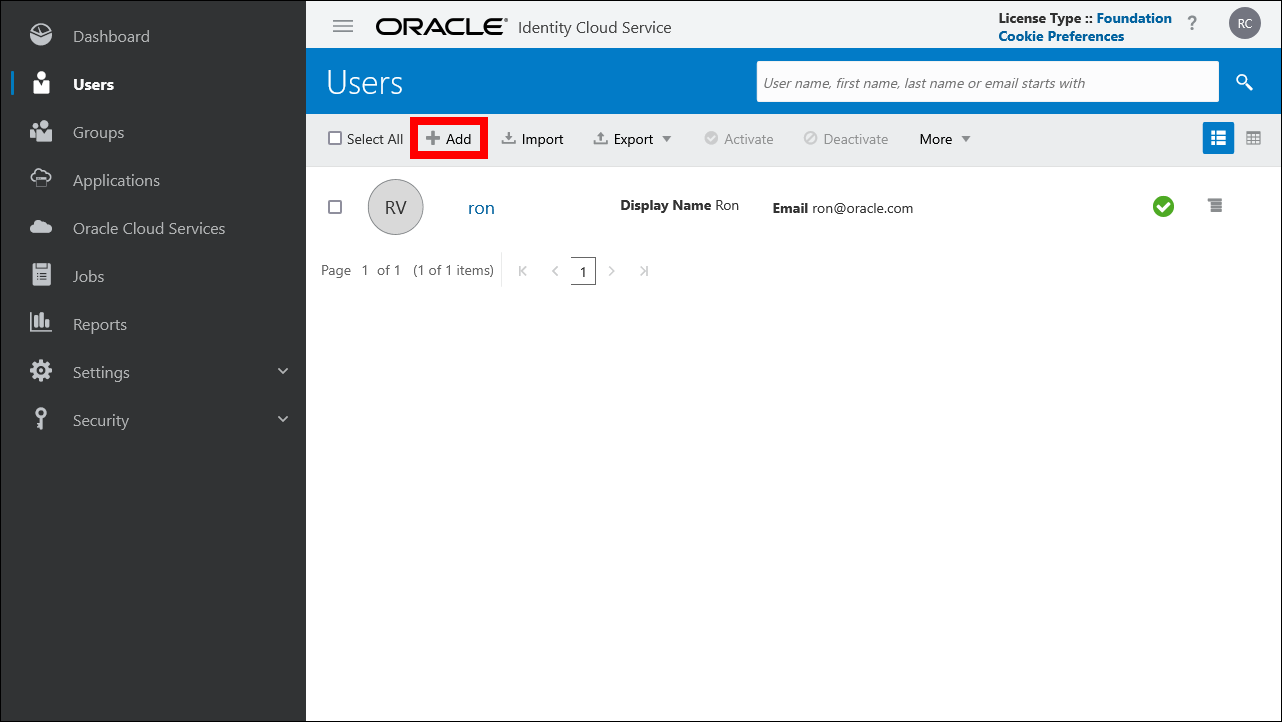This screenshot has width=1282, height=722.
Task: Navigate to Oracle Cloud Services
Action: tap(148, 228)
